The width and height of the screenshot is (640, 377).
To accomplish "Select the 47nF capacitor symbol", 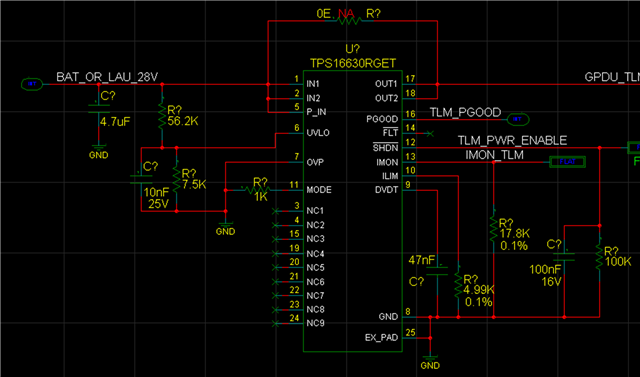I will coord(437,271).
